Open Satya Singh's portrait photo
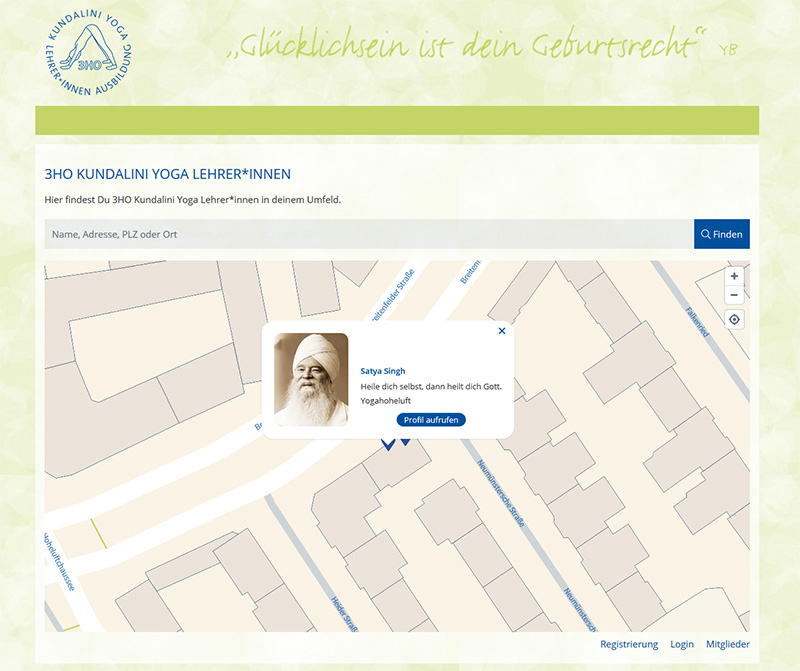Image resolution: width=800 pixels, height=671 pixels. coord(311,380)
